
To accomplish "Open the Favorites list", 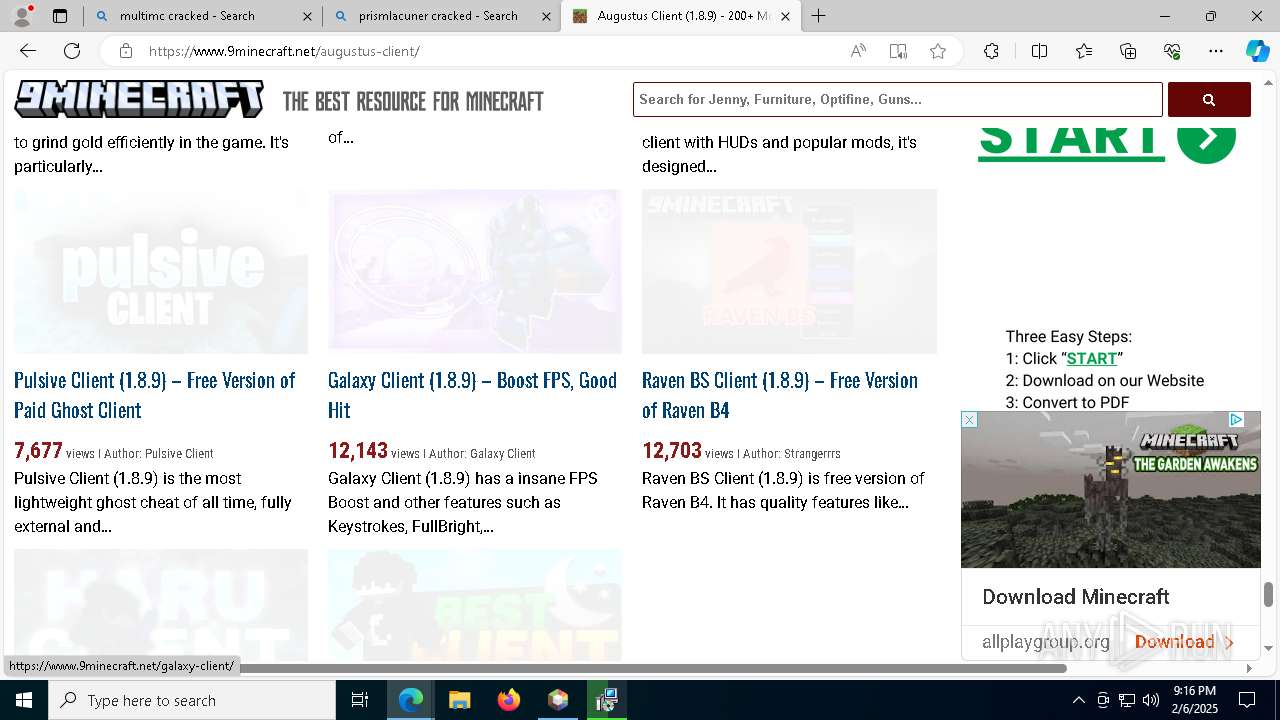I will click(x=1084, y=51).
